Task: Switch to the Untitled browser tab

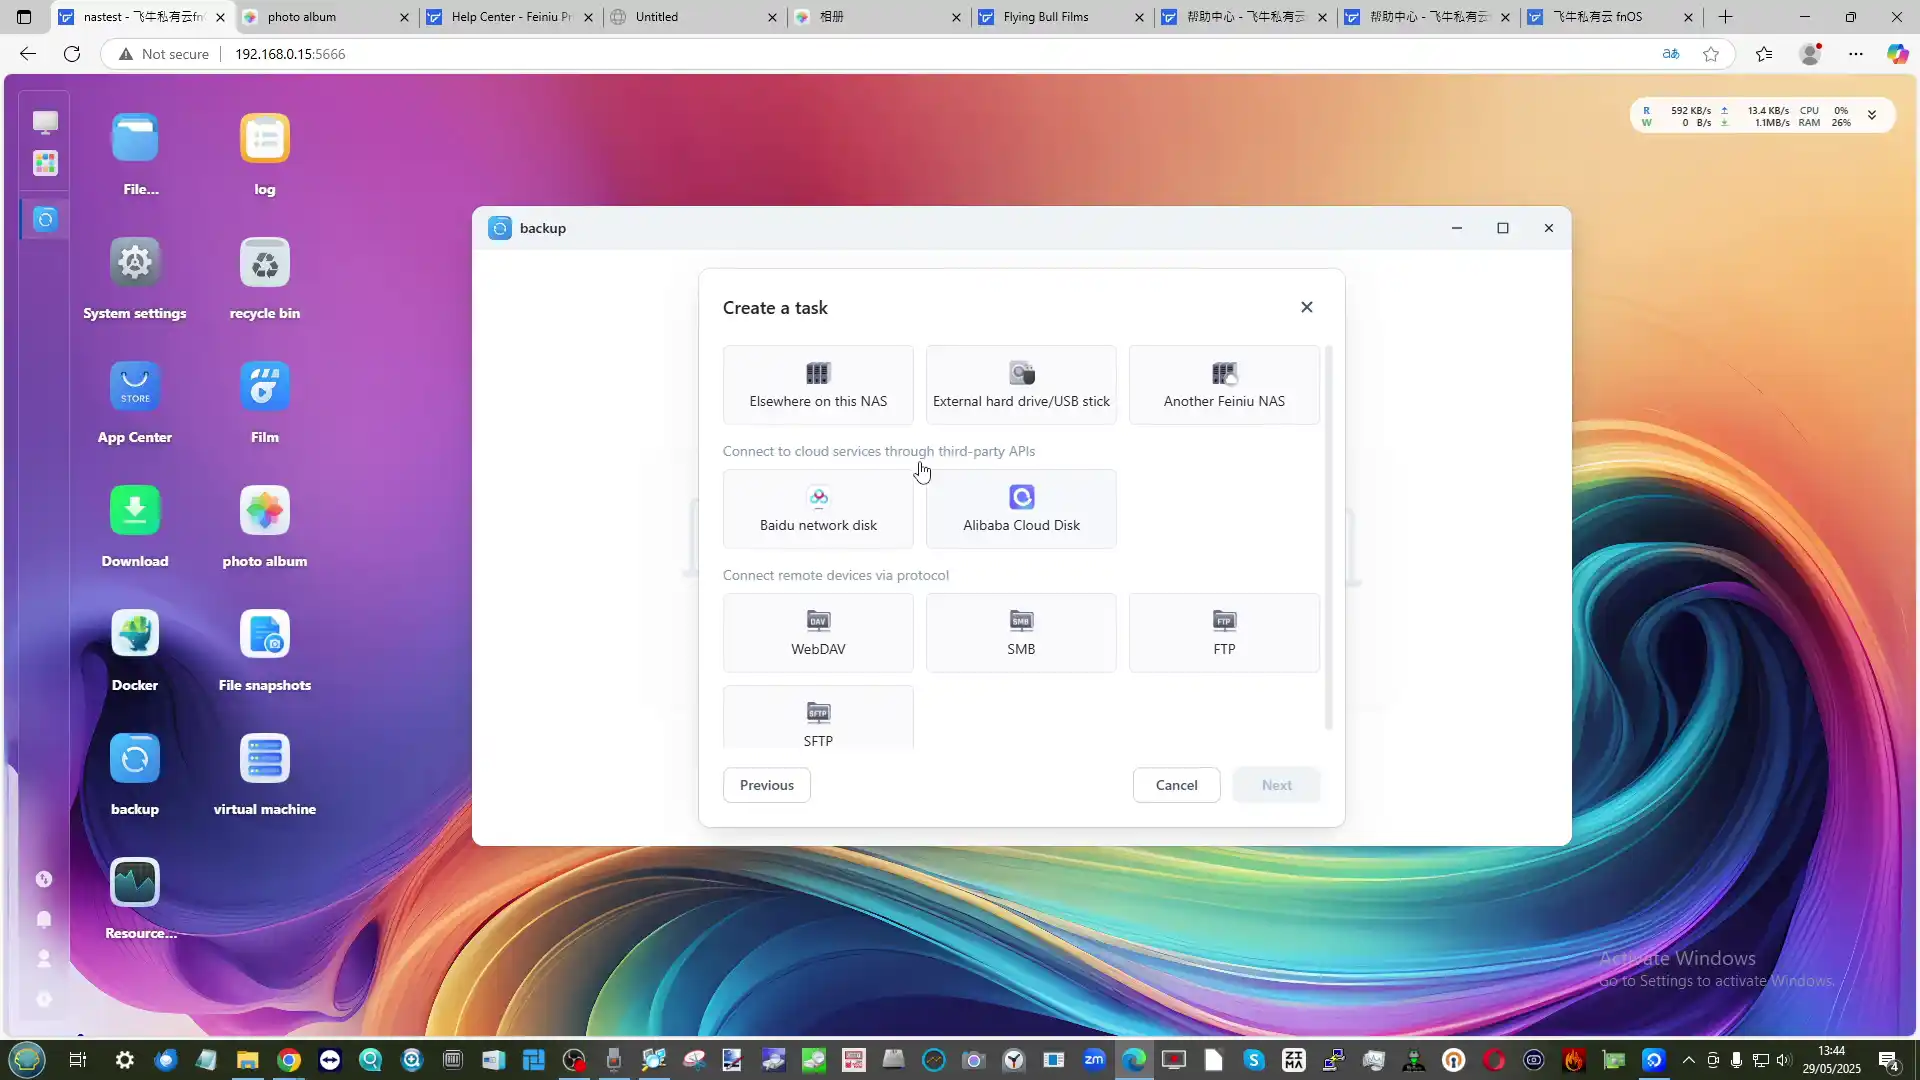Action: (693, 17)
